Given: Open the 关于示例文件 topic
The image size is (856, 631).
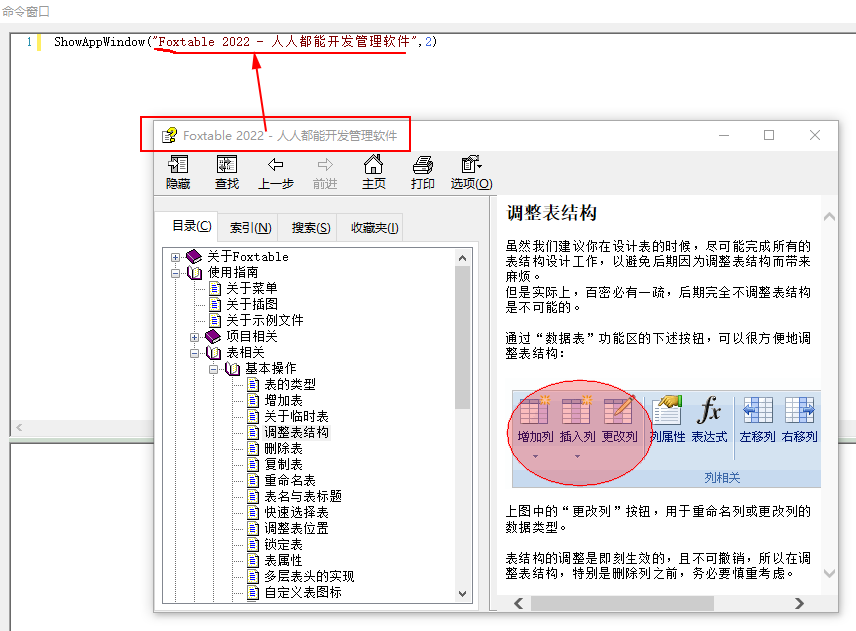Looking at the screenshot, I should (x=265, y=320).
